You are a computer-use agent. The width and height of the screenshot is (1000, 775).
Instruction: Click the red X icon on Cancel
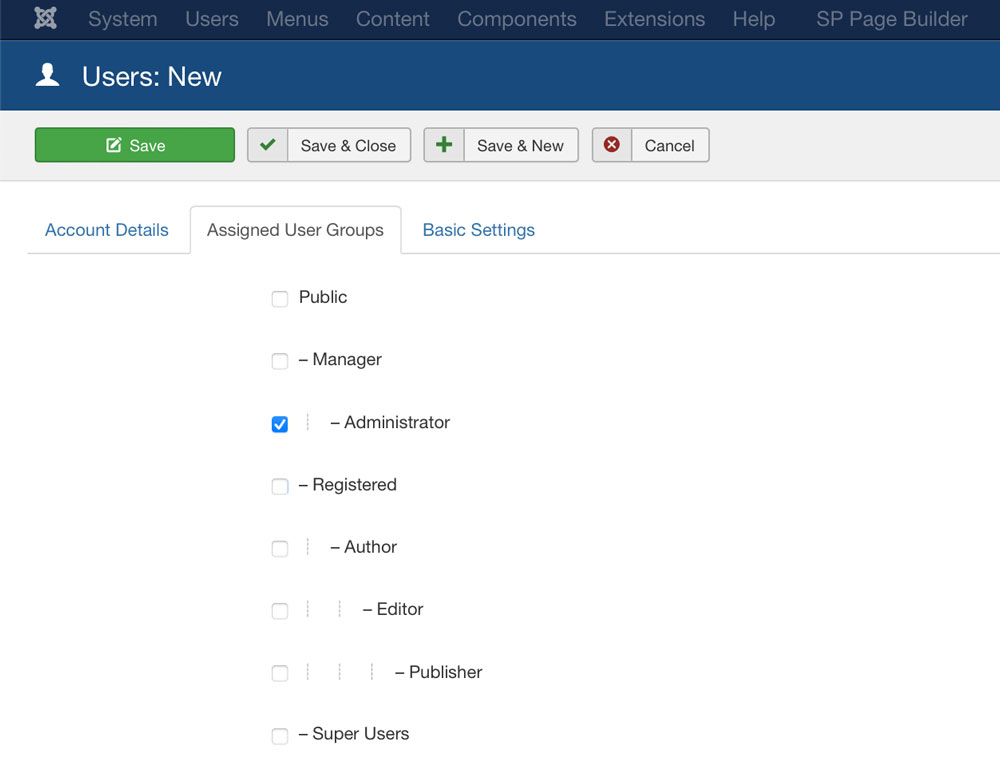pyautogui.click(x=611, y=144)
